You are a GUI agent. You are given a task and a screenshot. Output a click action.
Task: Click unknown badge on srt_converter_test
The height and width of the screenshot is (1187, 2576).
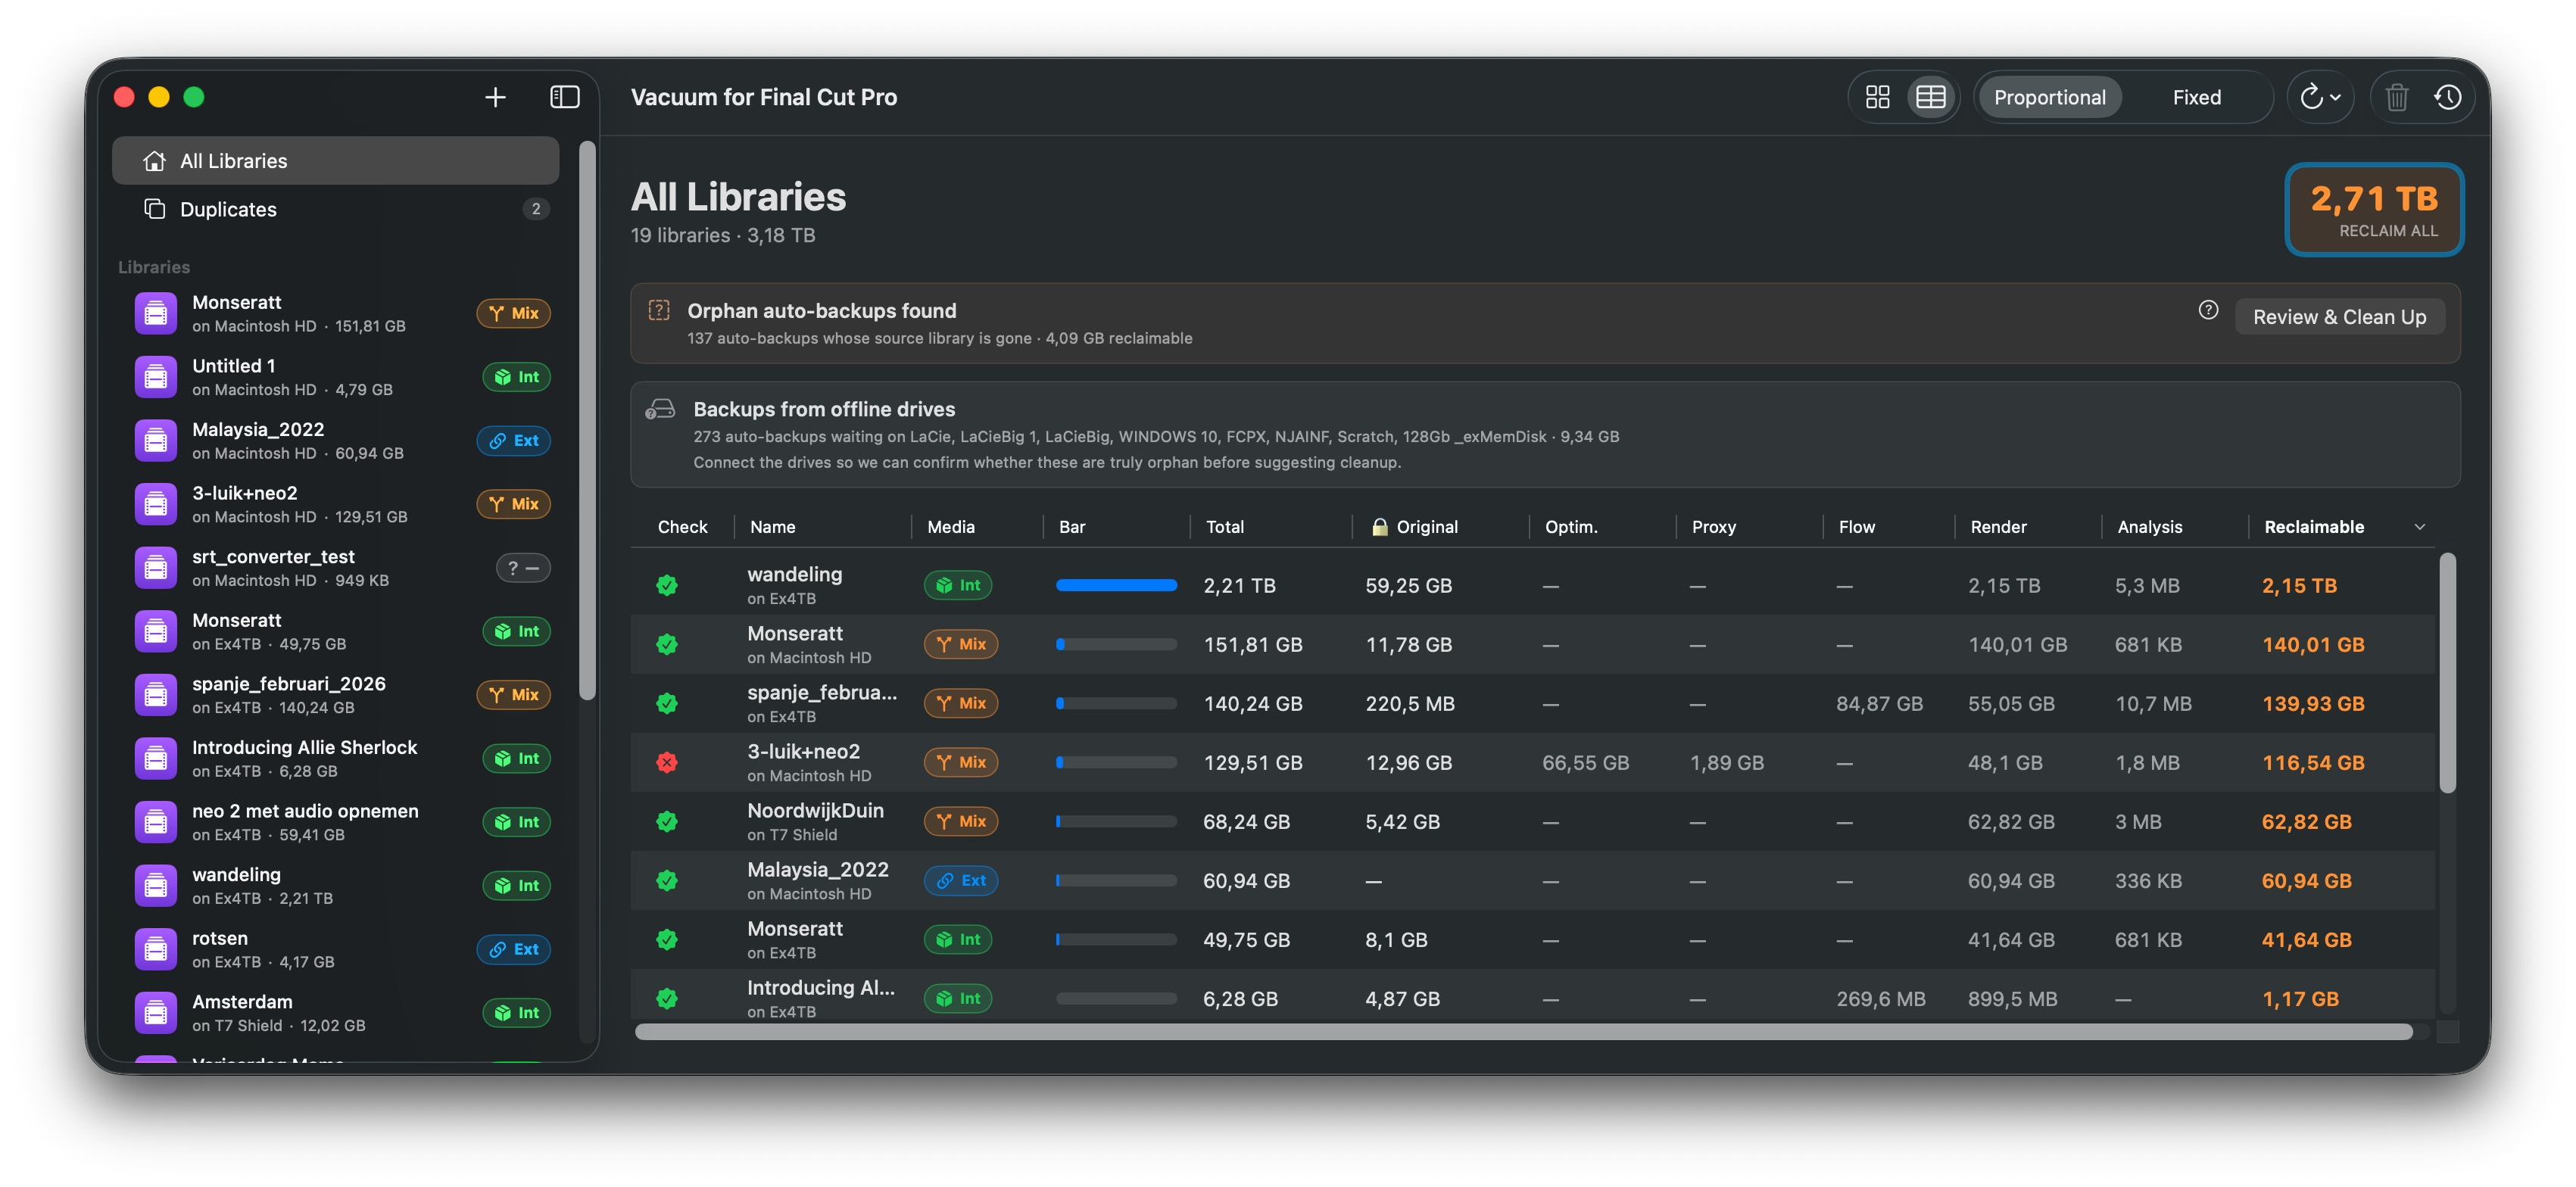pyautogui.click(x=523, y=568)
